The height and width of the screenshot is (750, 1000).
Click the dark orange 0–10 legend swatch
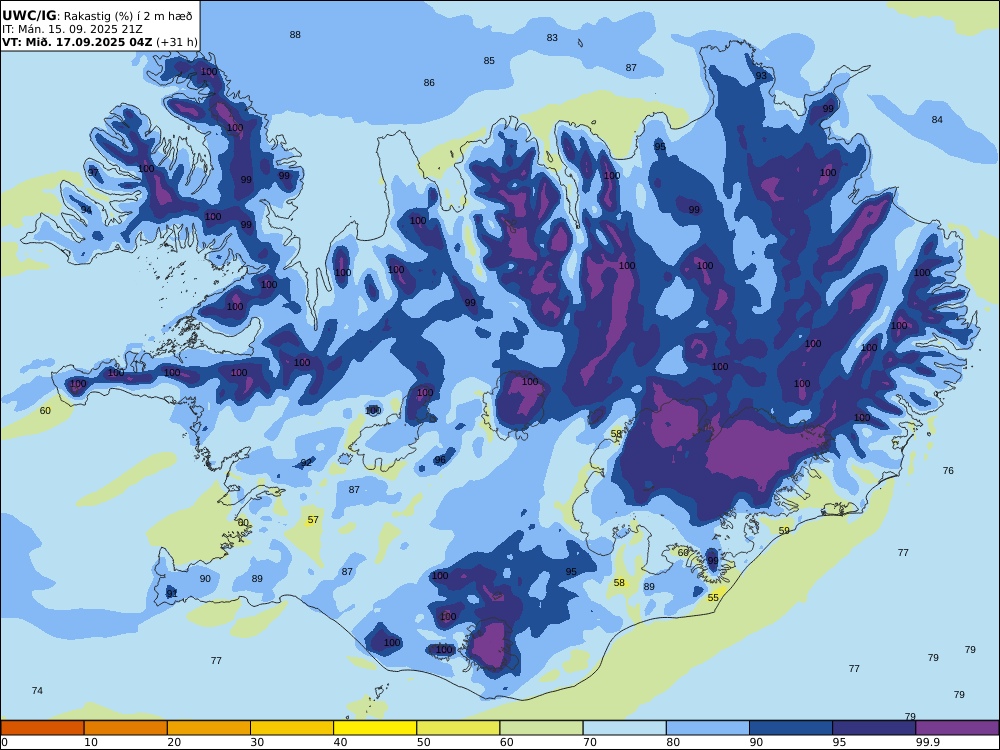click(42, 728)
